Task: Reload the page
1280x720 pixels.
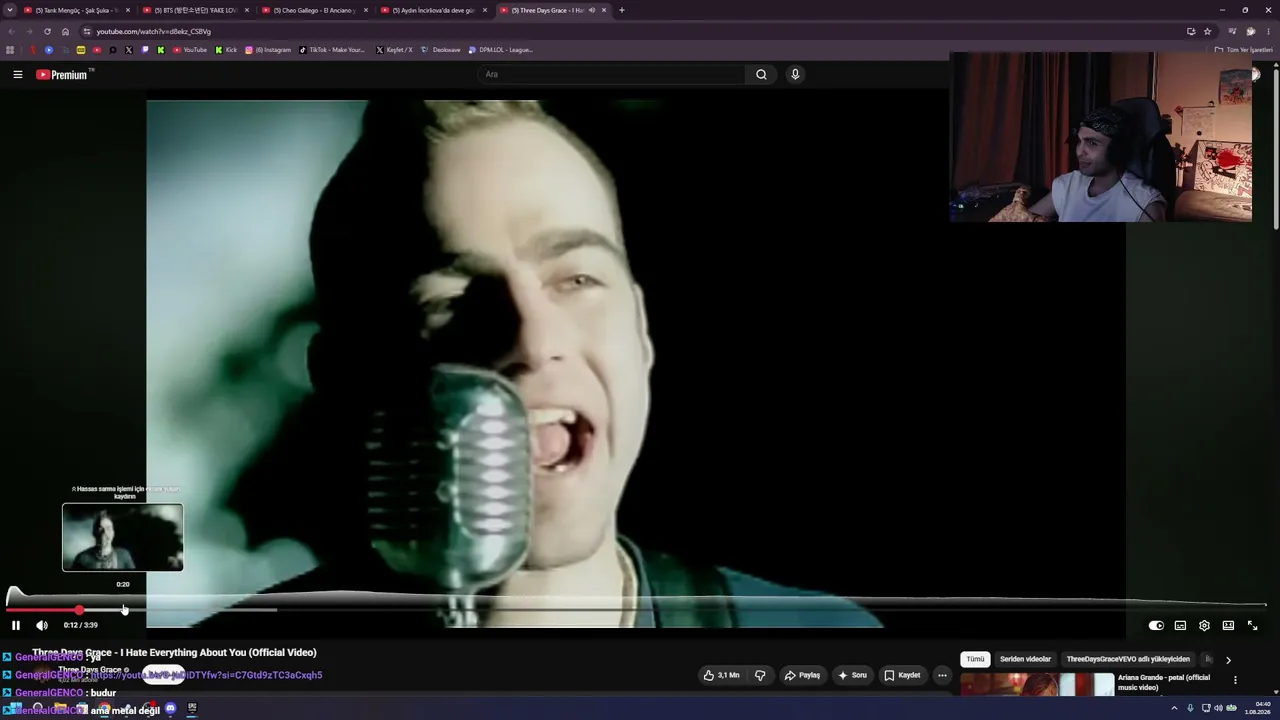Action: tap(47, 31)
